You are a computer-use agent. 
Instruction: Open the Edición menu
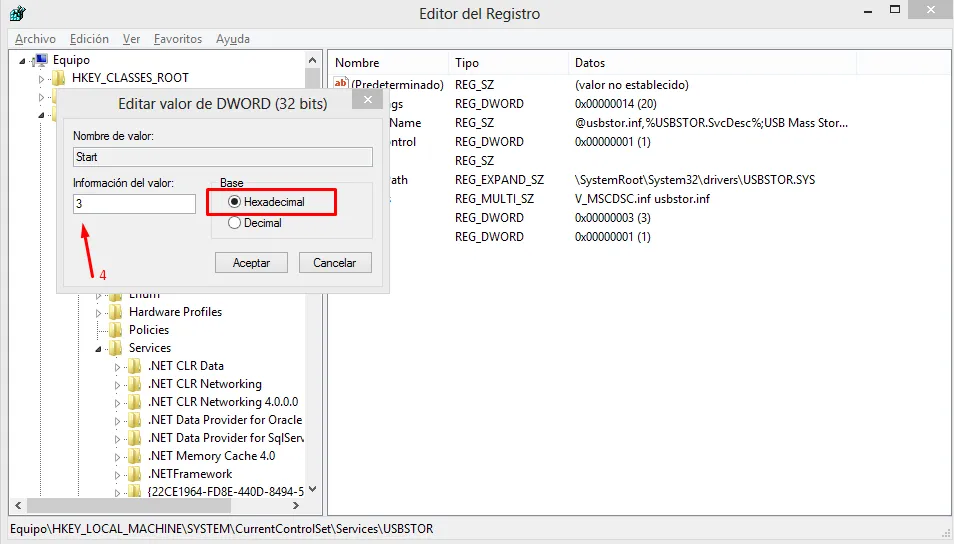coord(89,39)
